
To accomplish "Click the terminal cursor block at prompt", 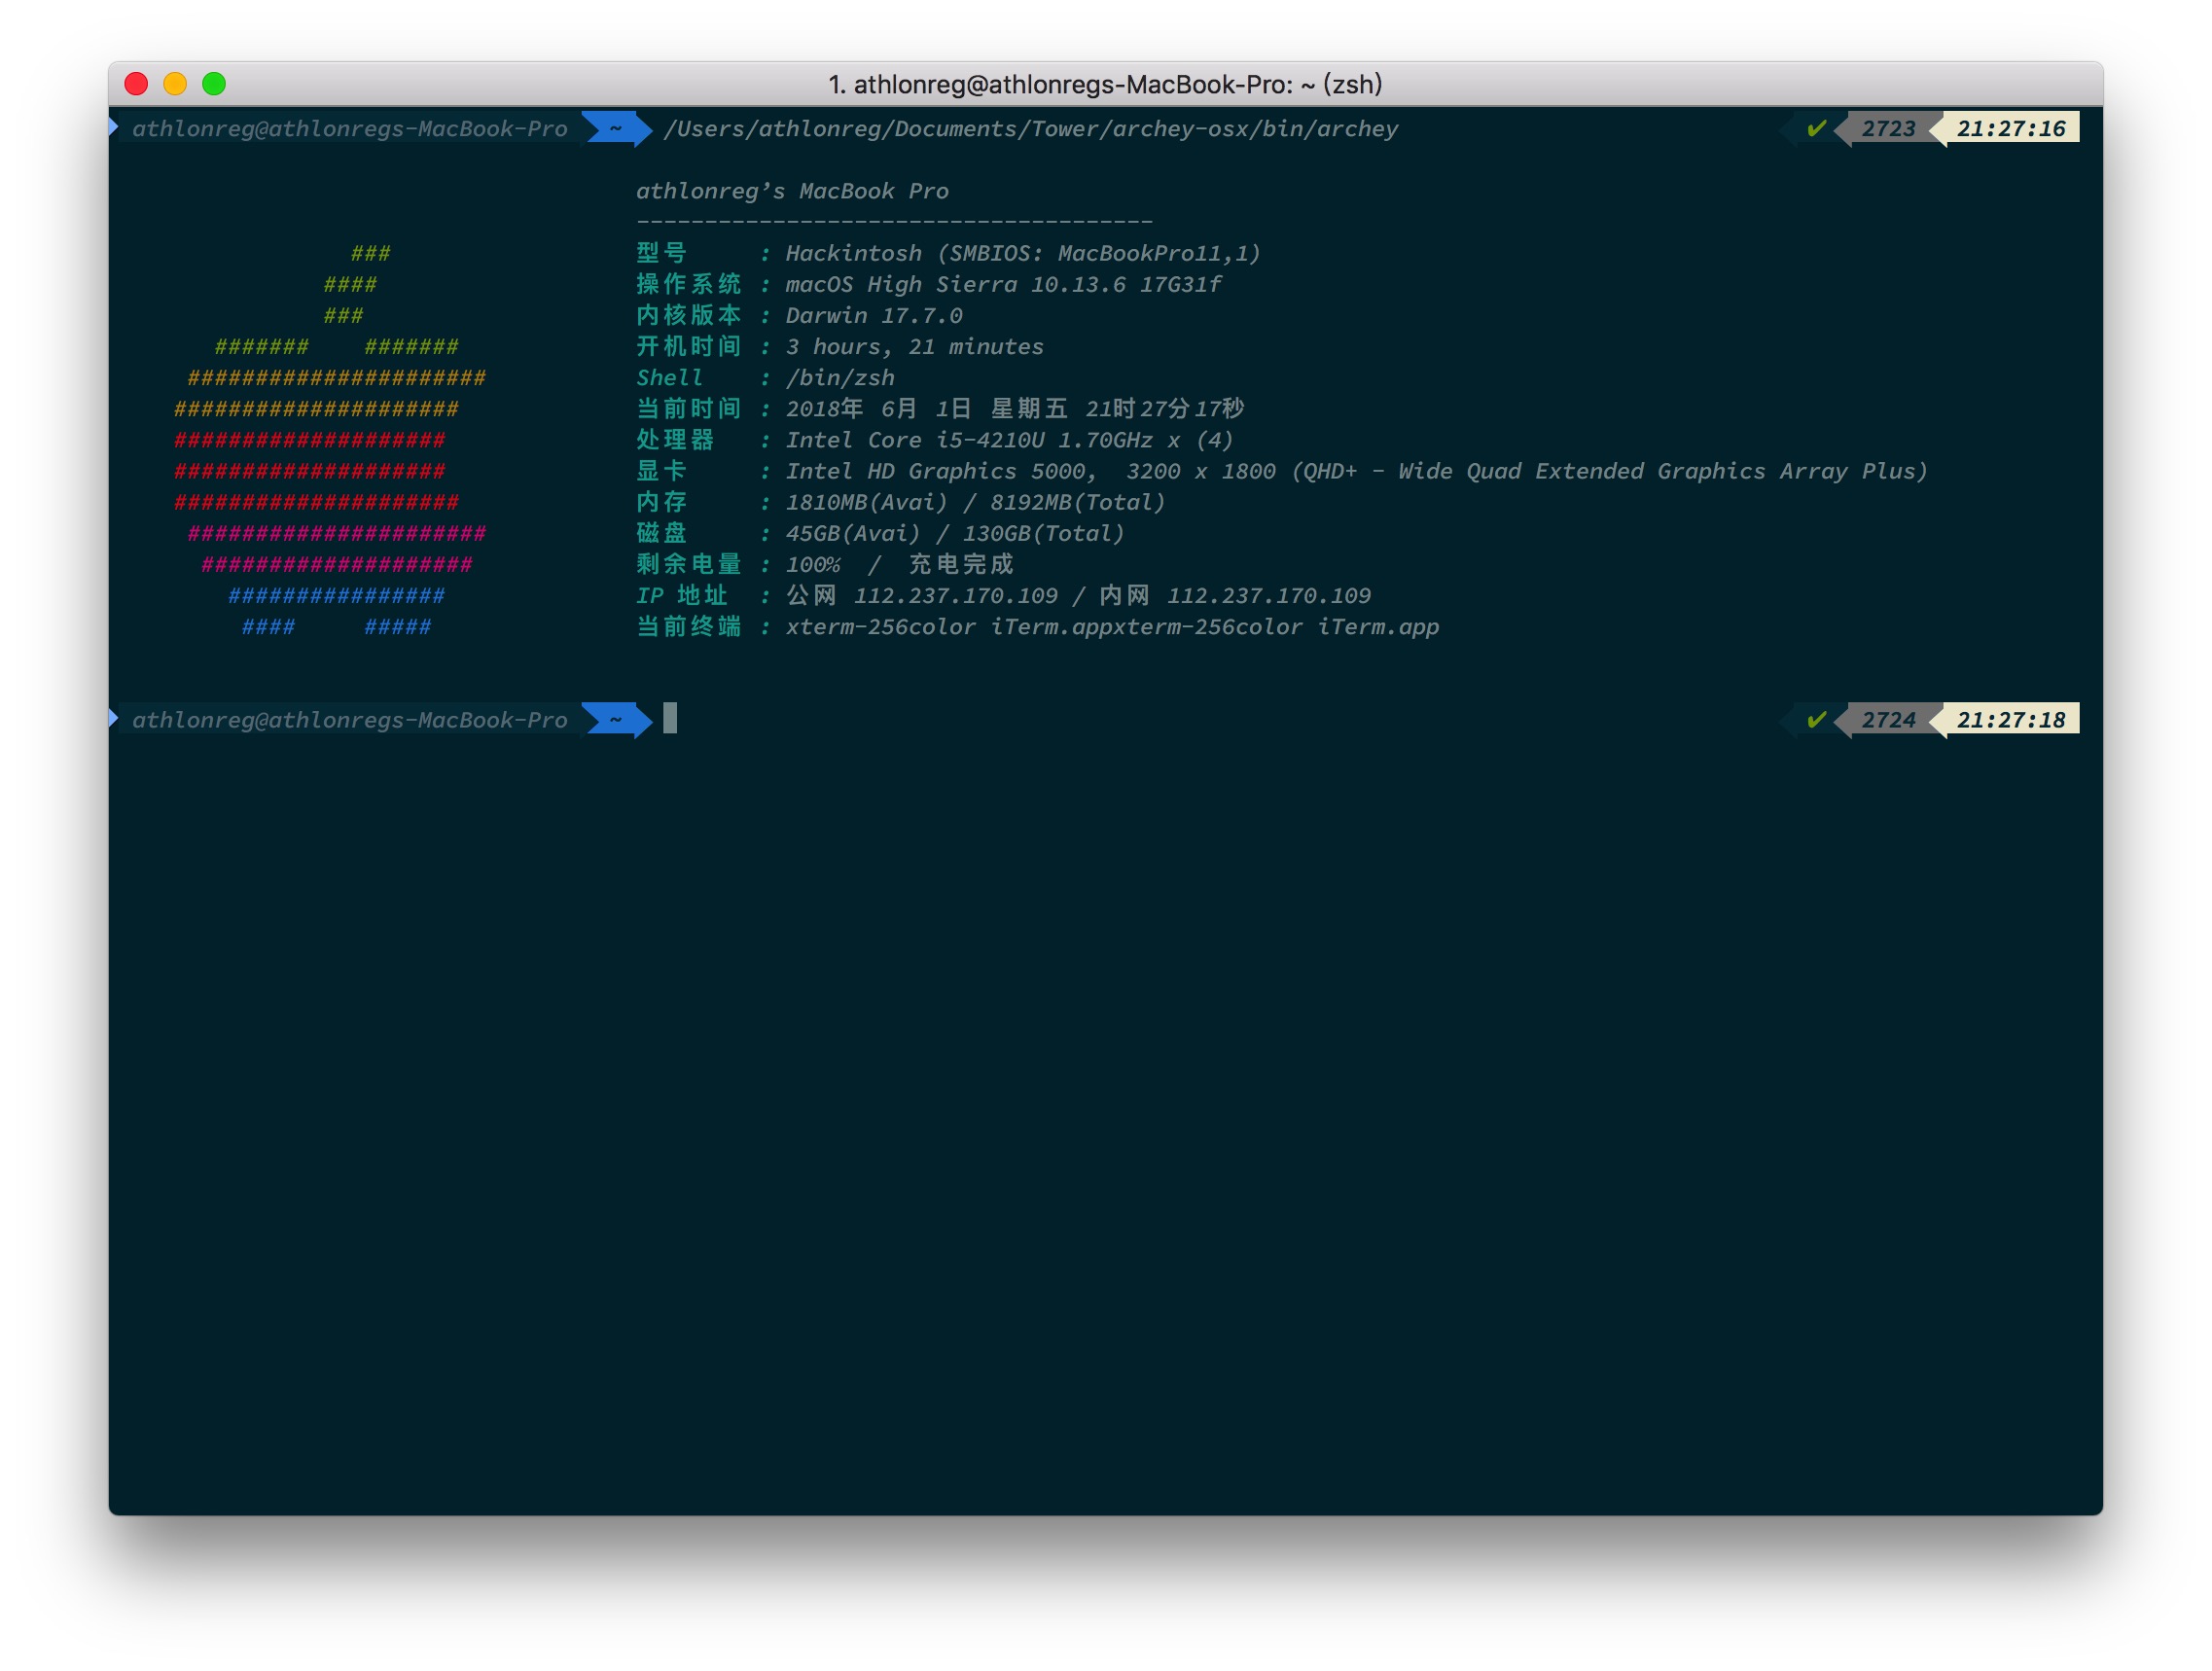I will tap(670, 718).
